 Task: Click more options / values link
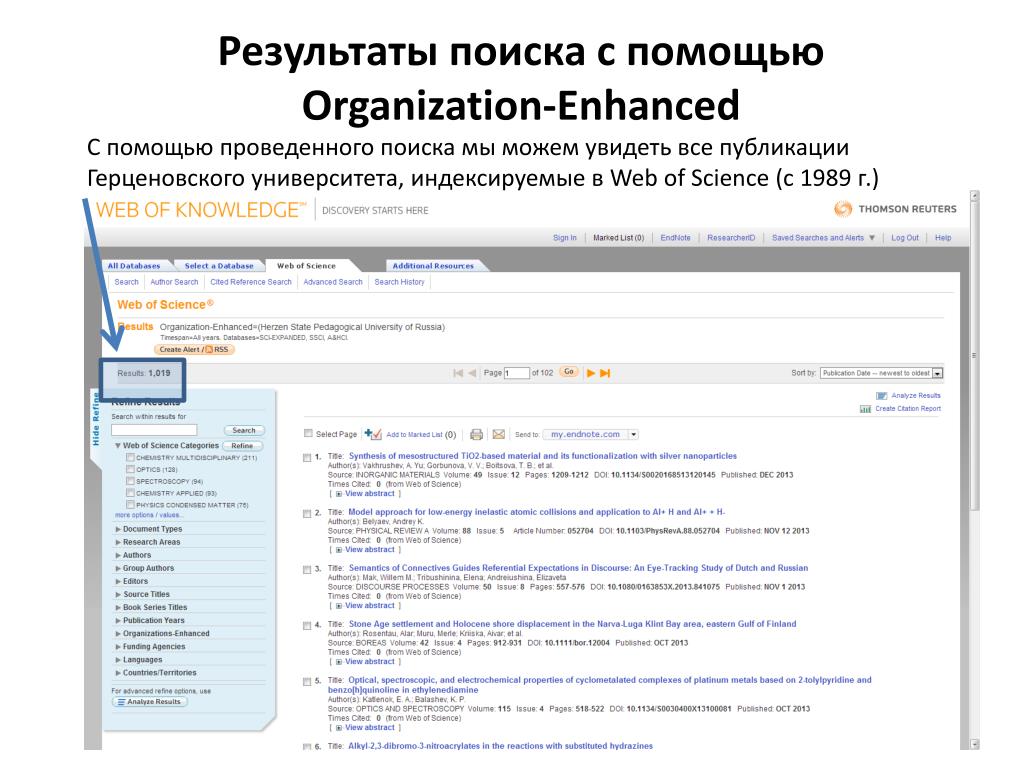pos(148,515)
